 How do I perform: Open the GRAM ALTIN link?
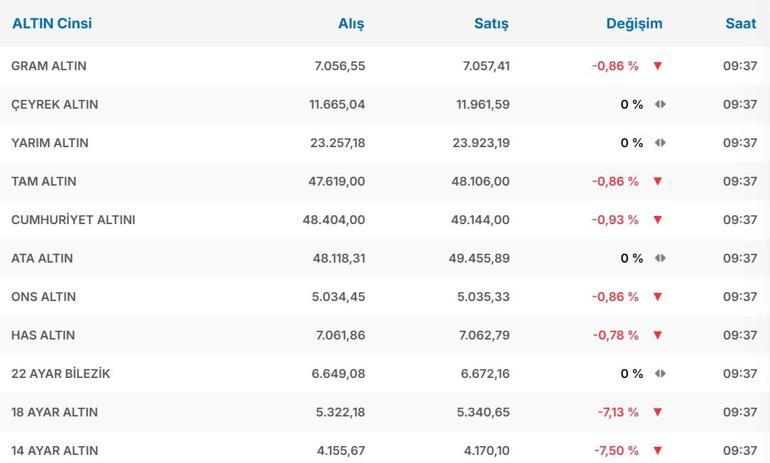49,66
